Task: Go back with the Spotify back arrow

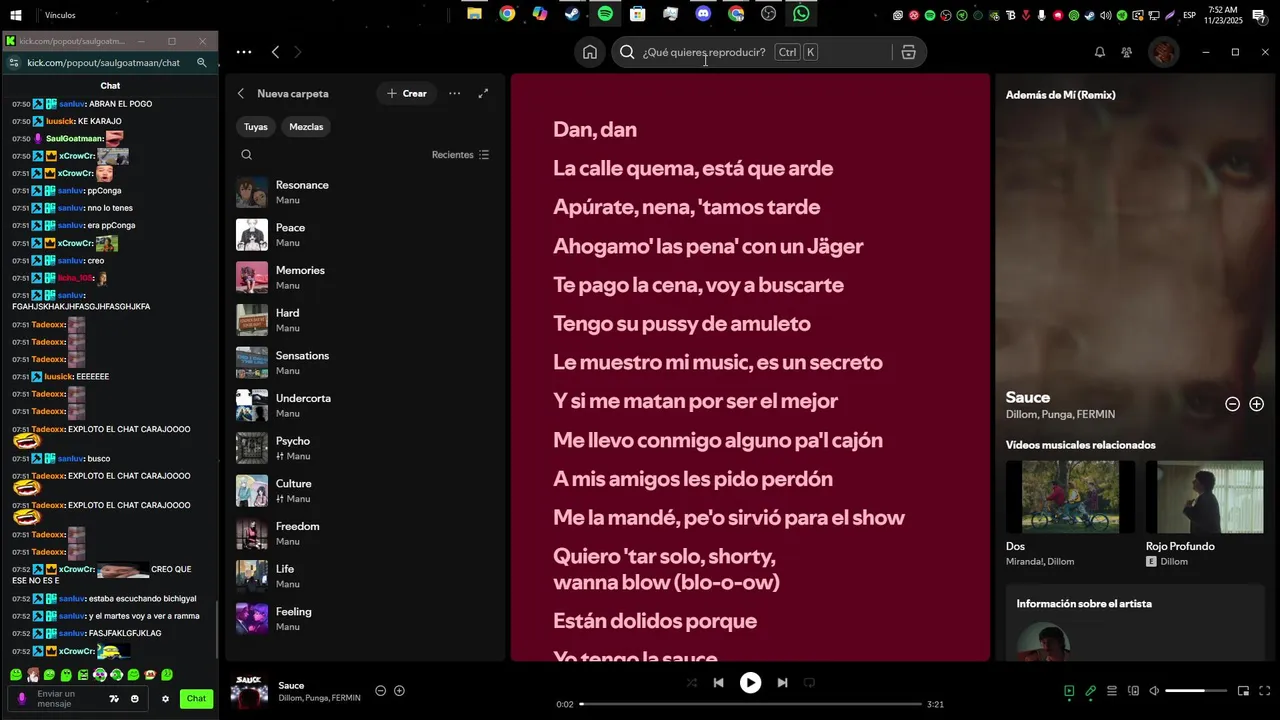Action: (x=276, y=52)
